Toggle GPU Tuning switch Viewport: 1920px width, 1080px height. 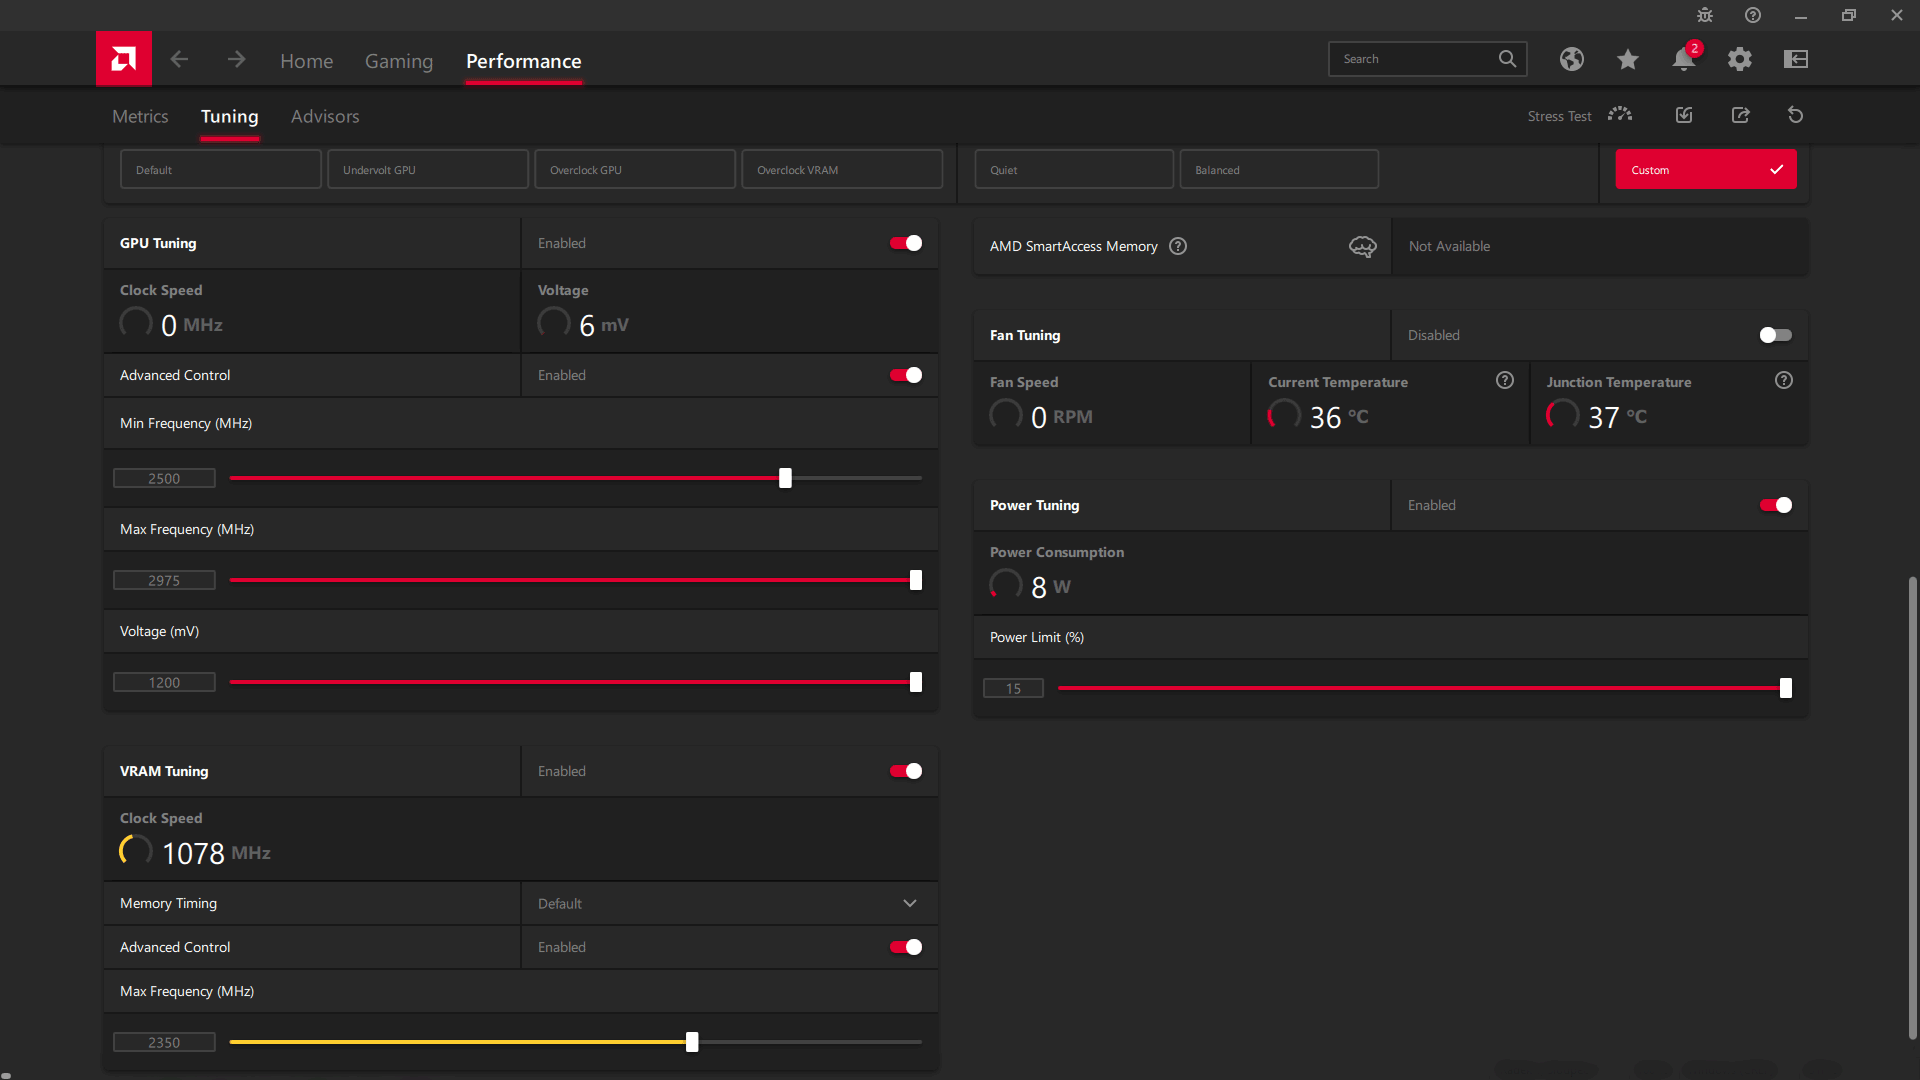(x=906, y=243)
